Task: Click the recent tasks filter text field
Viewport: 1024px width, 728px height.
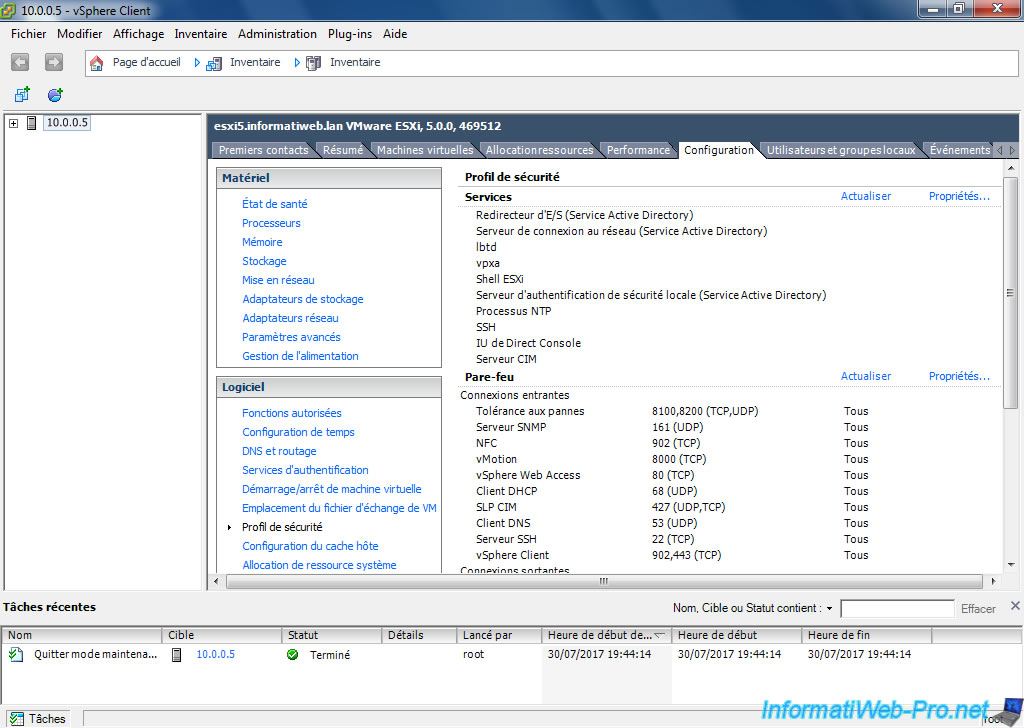Action: (897, 609)
